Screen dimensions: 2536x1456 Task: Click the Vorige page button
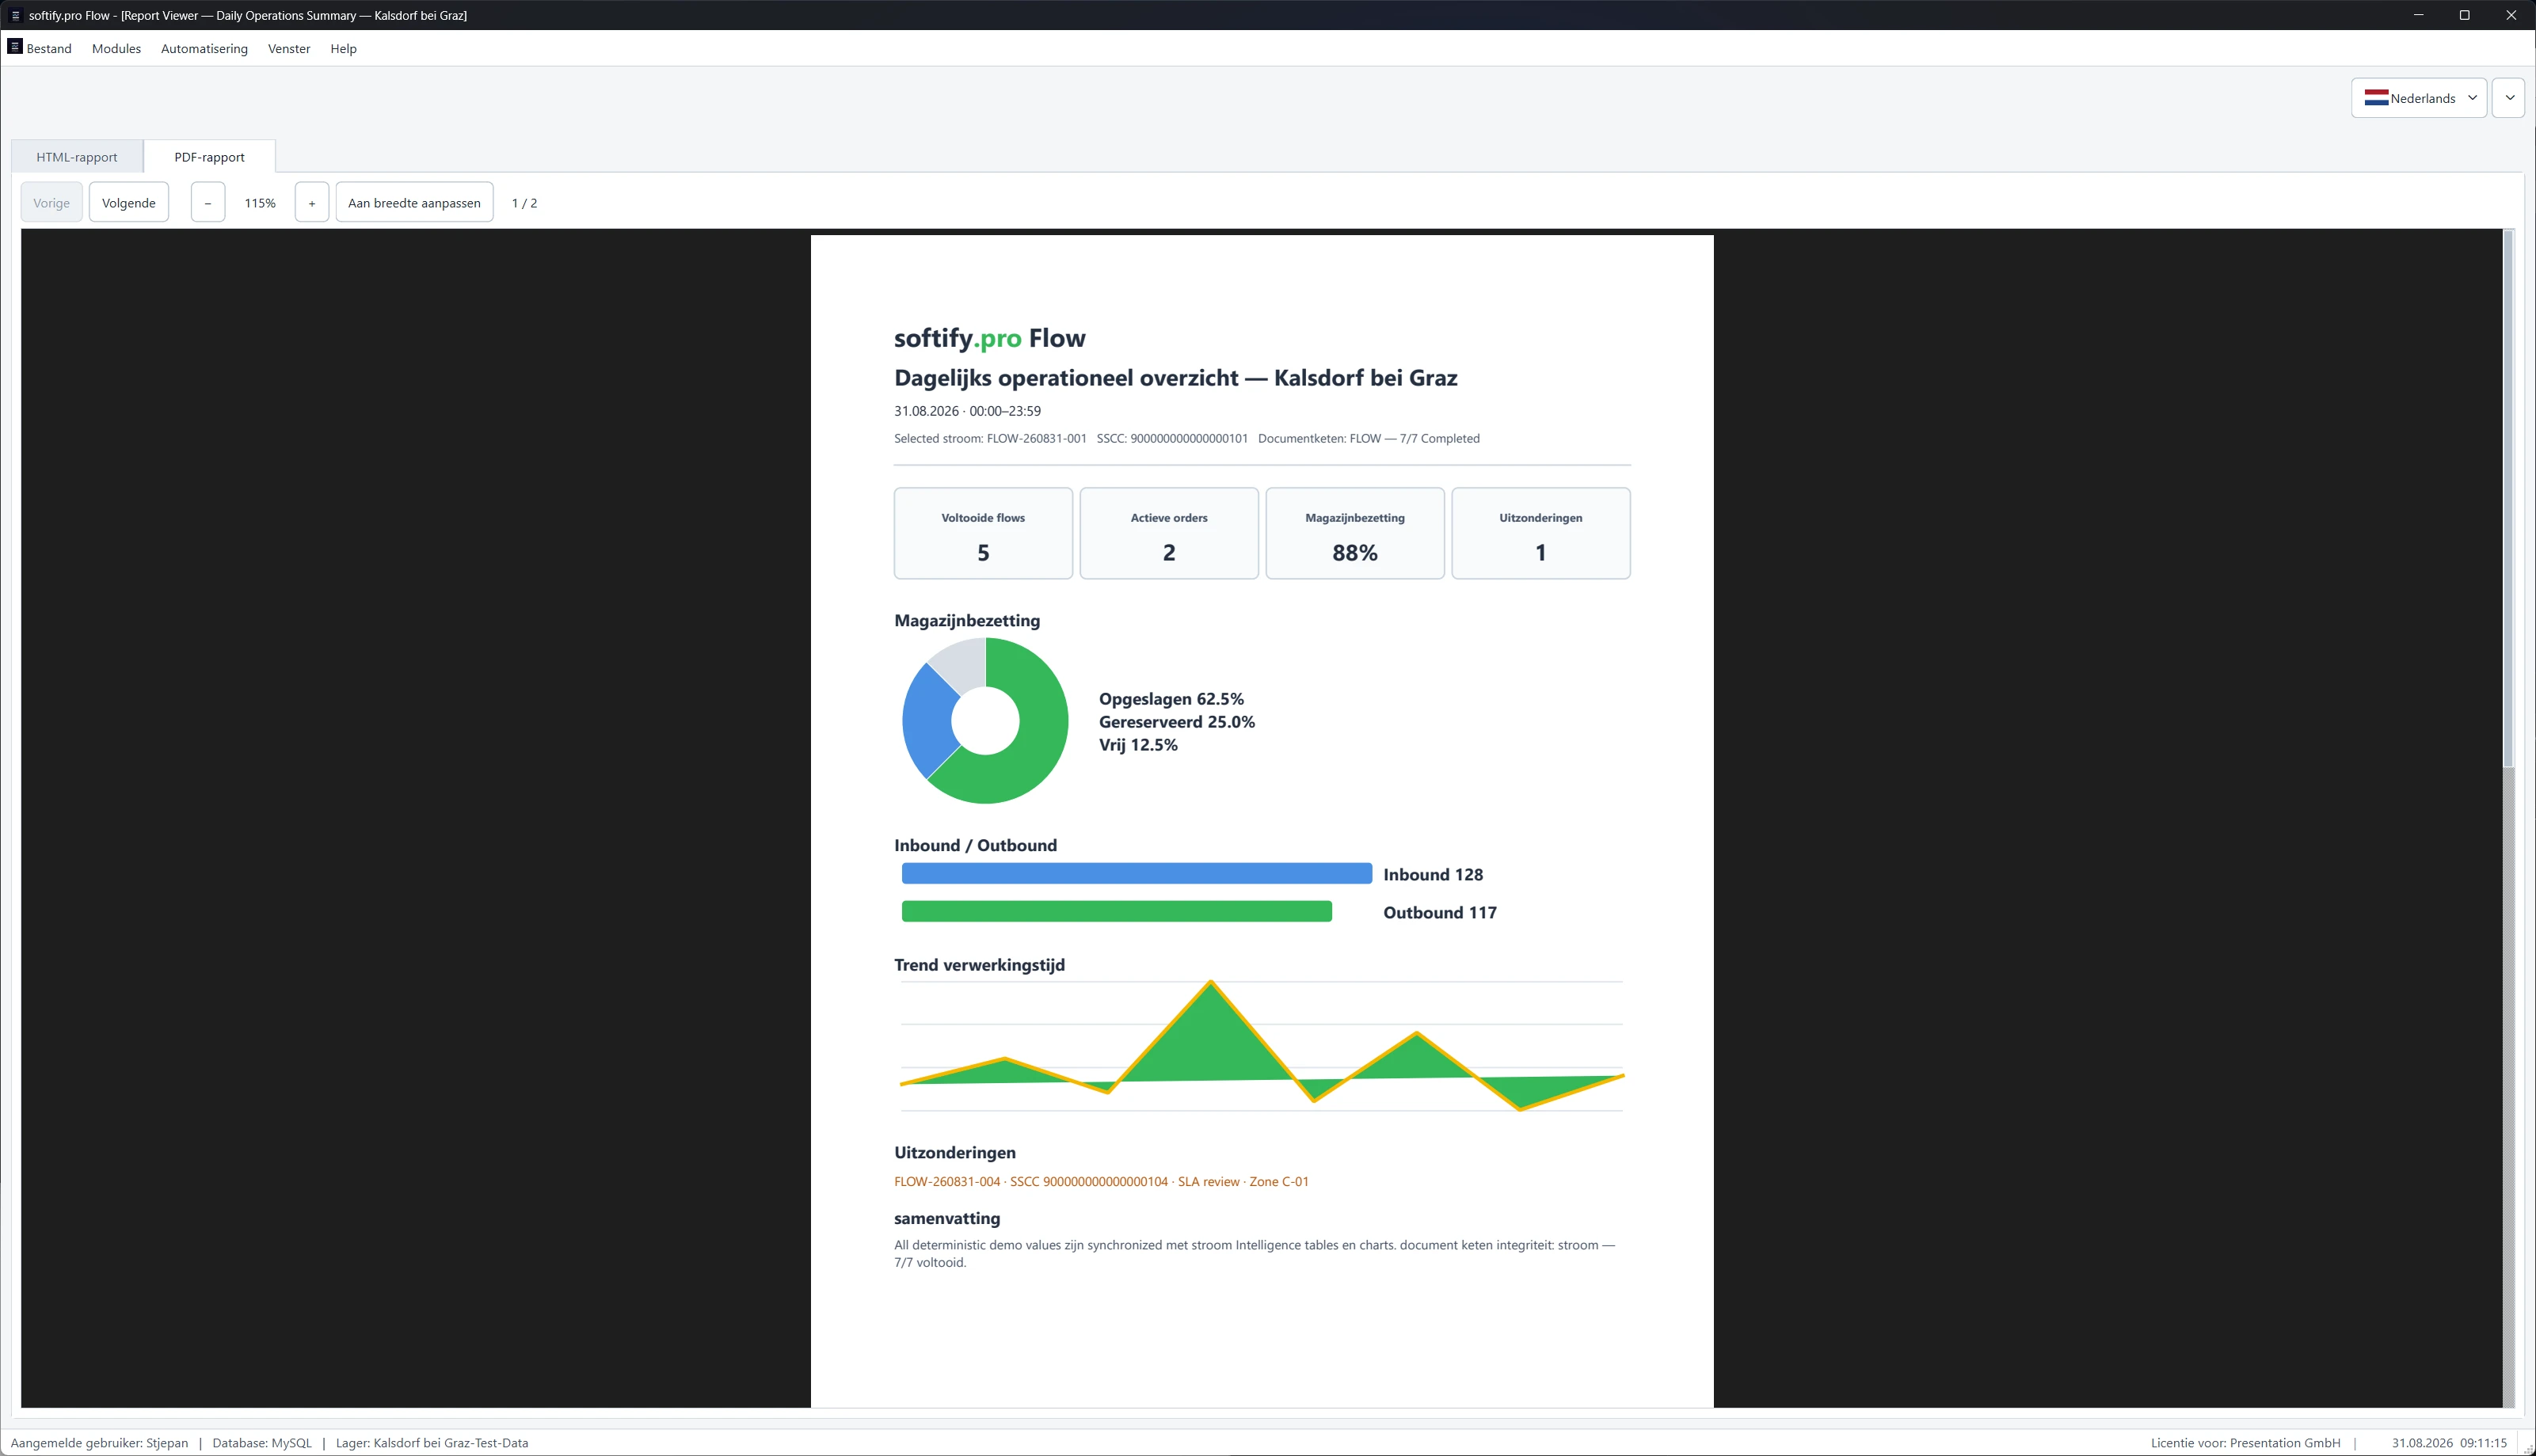pos(51,203)
